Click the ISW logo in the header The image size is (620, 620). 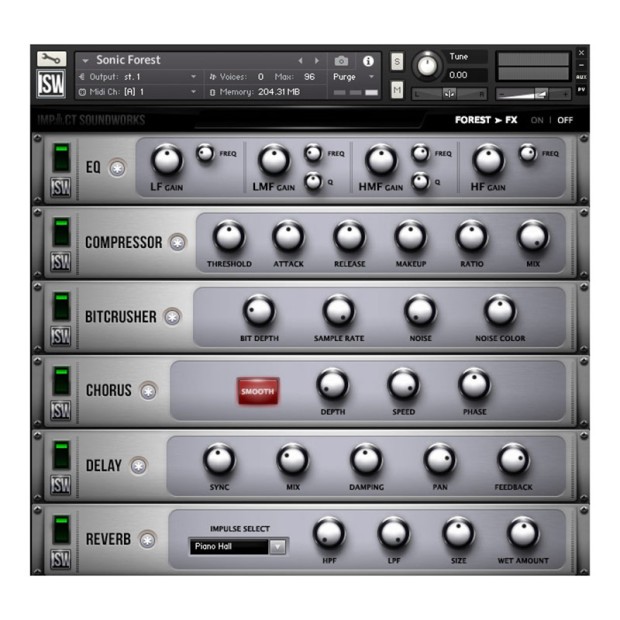pyautogui.click(x=51, y=83)
